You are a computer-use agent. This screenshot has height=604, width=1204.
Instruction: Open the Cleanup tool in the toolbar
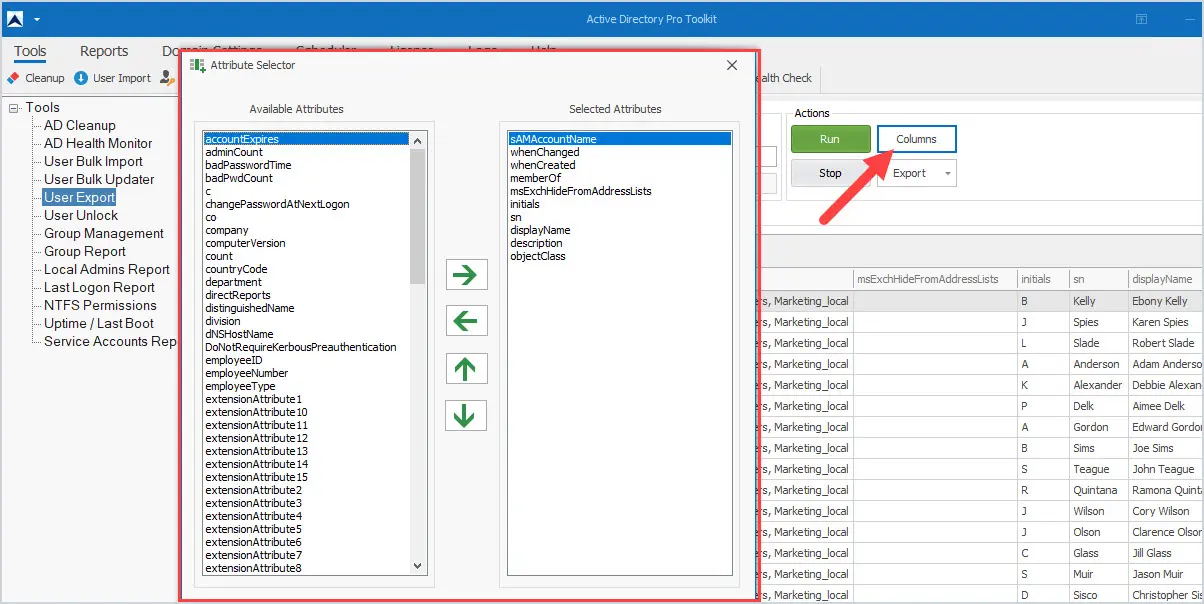point(36,78)
